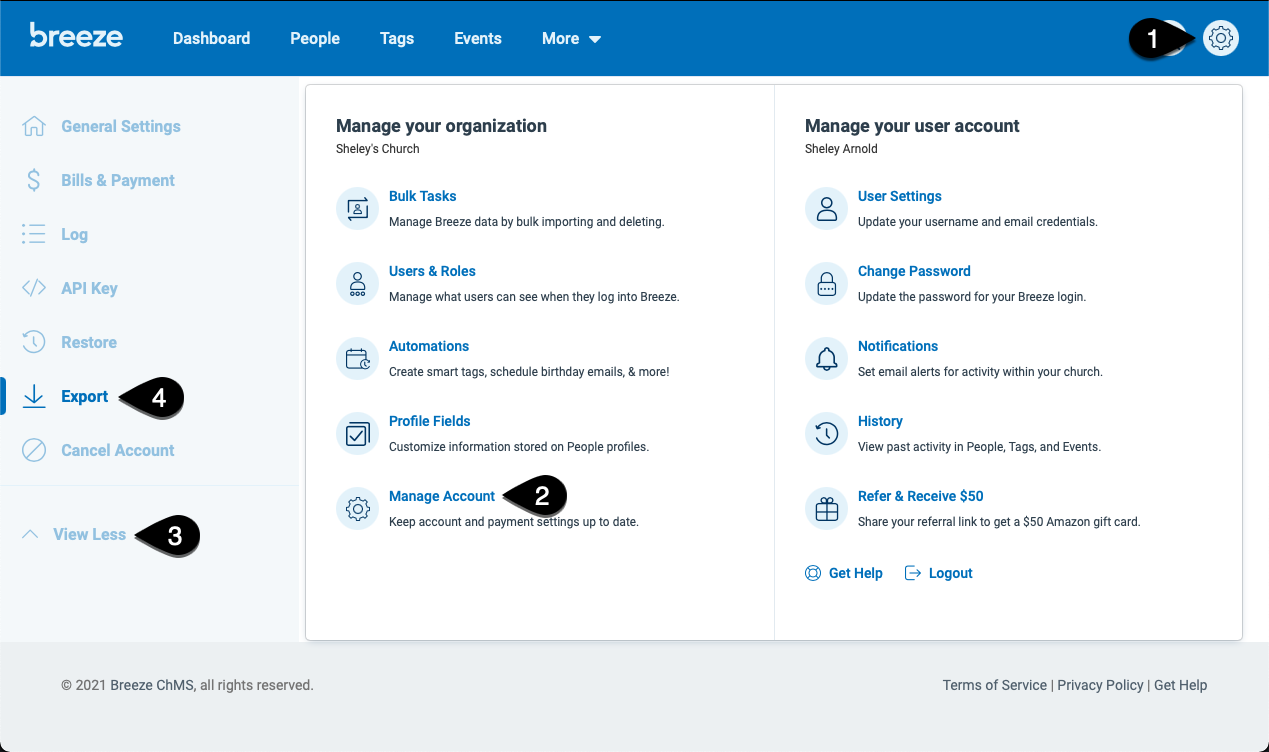Viewport: 1269px width, 752px height.
Task: Select Bills & Payment in sidebar
Action: click(x=118, y=180)
